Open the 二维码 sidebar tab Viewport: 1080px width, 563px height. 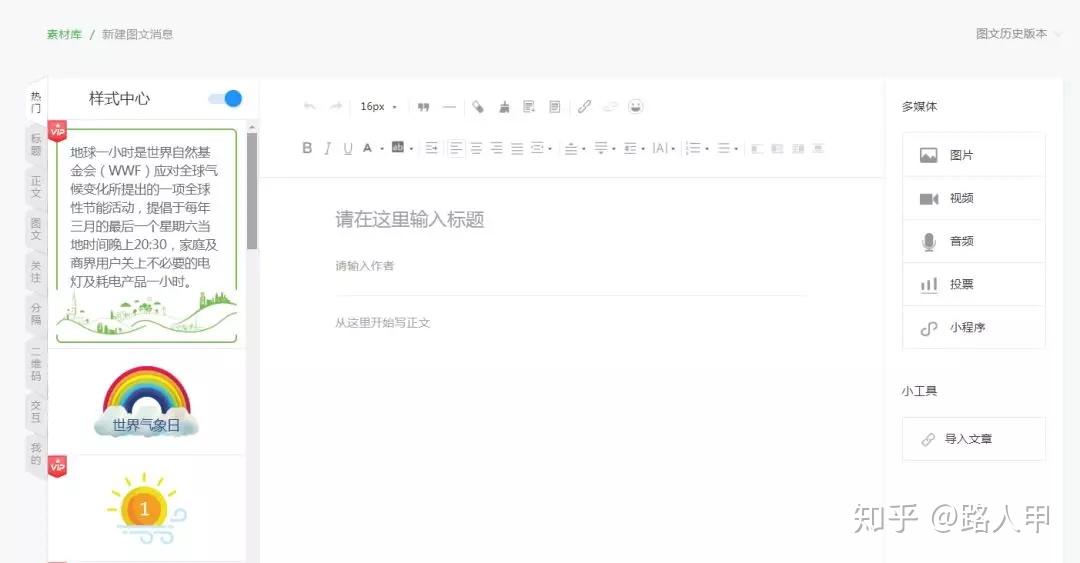(x=36, y=365)
